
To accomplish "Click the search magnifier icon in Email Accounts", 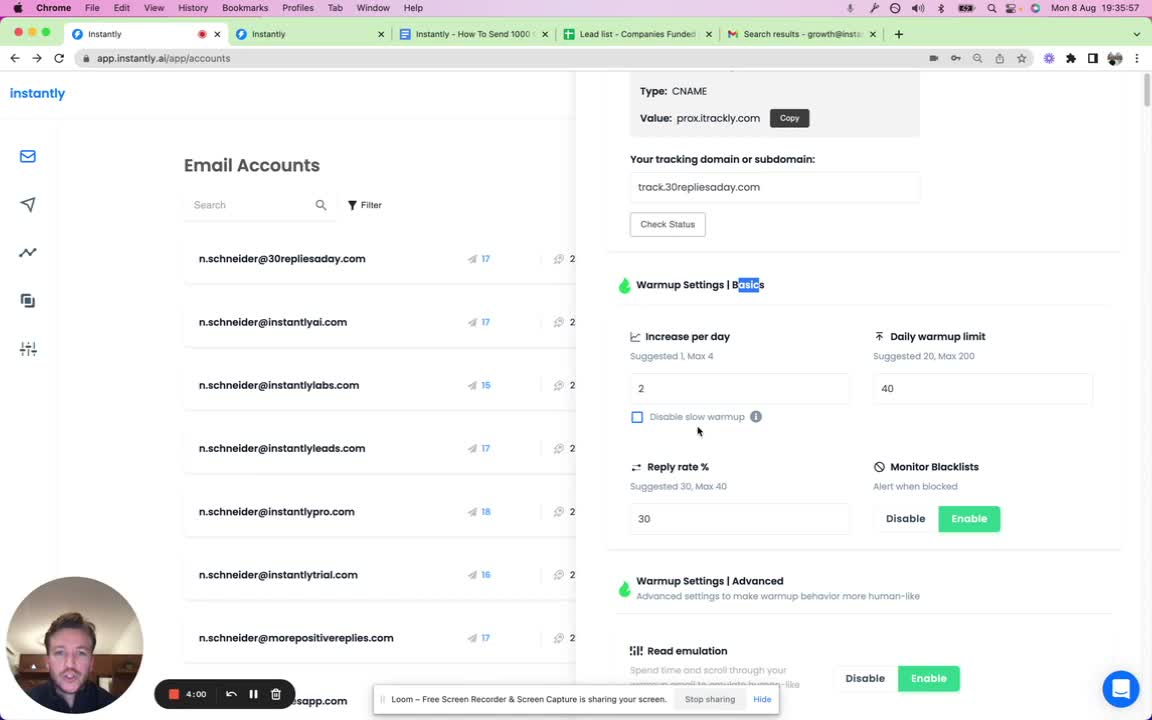I will click(x=321, y=205).
